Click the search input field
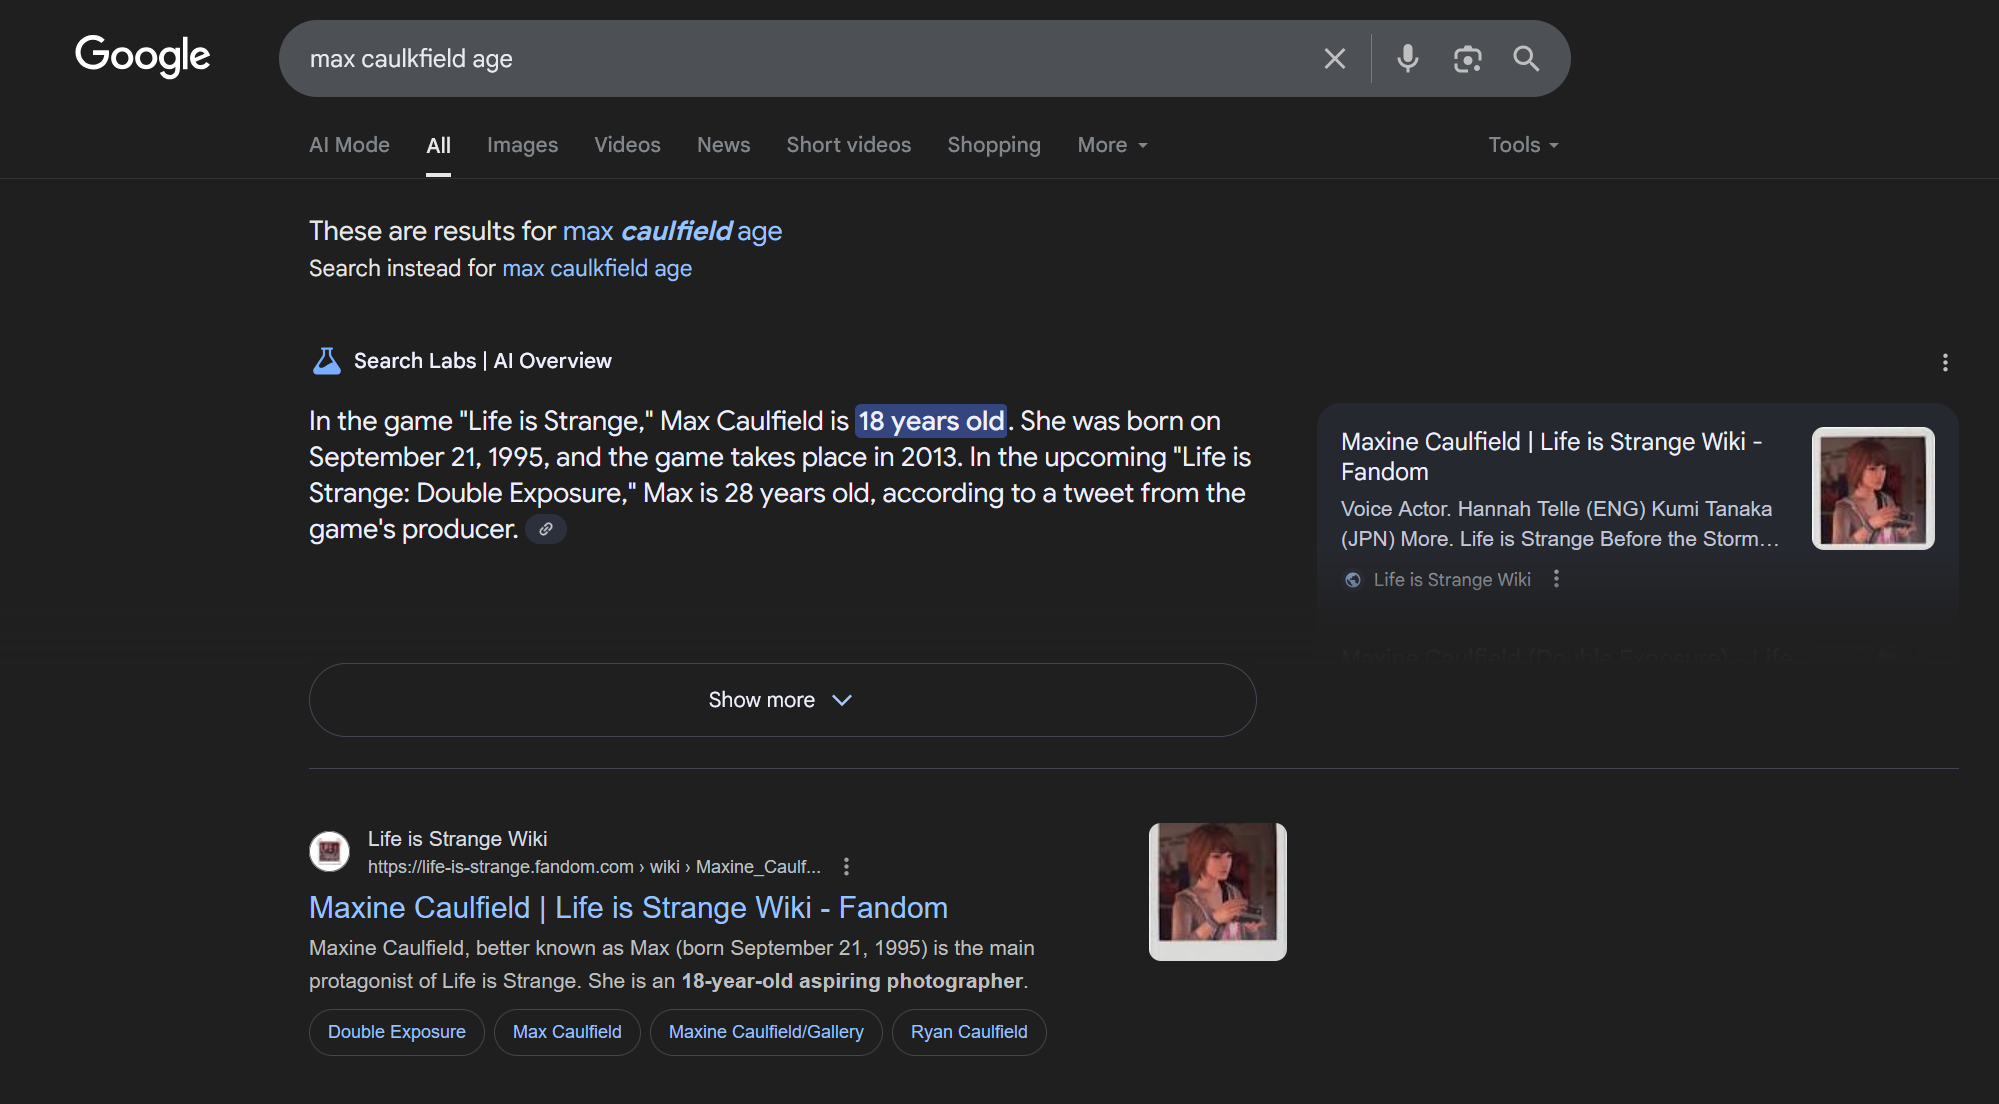1999x1104 pixels. (x=800, y=59)
